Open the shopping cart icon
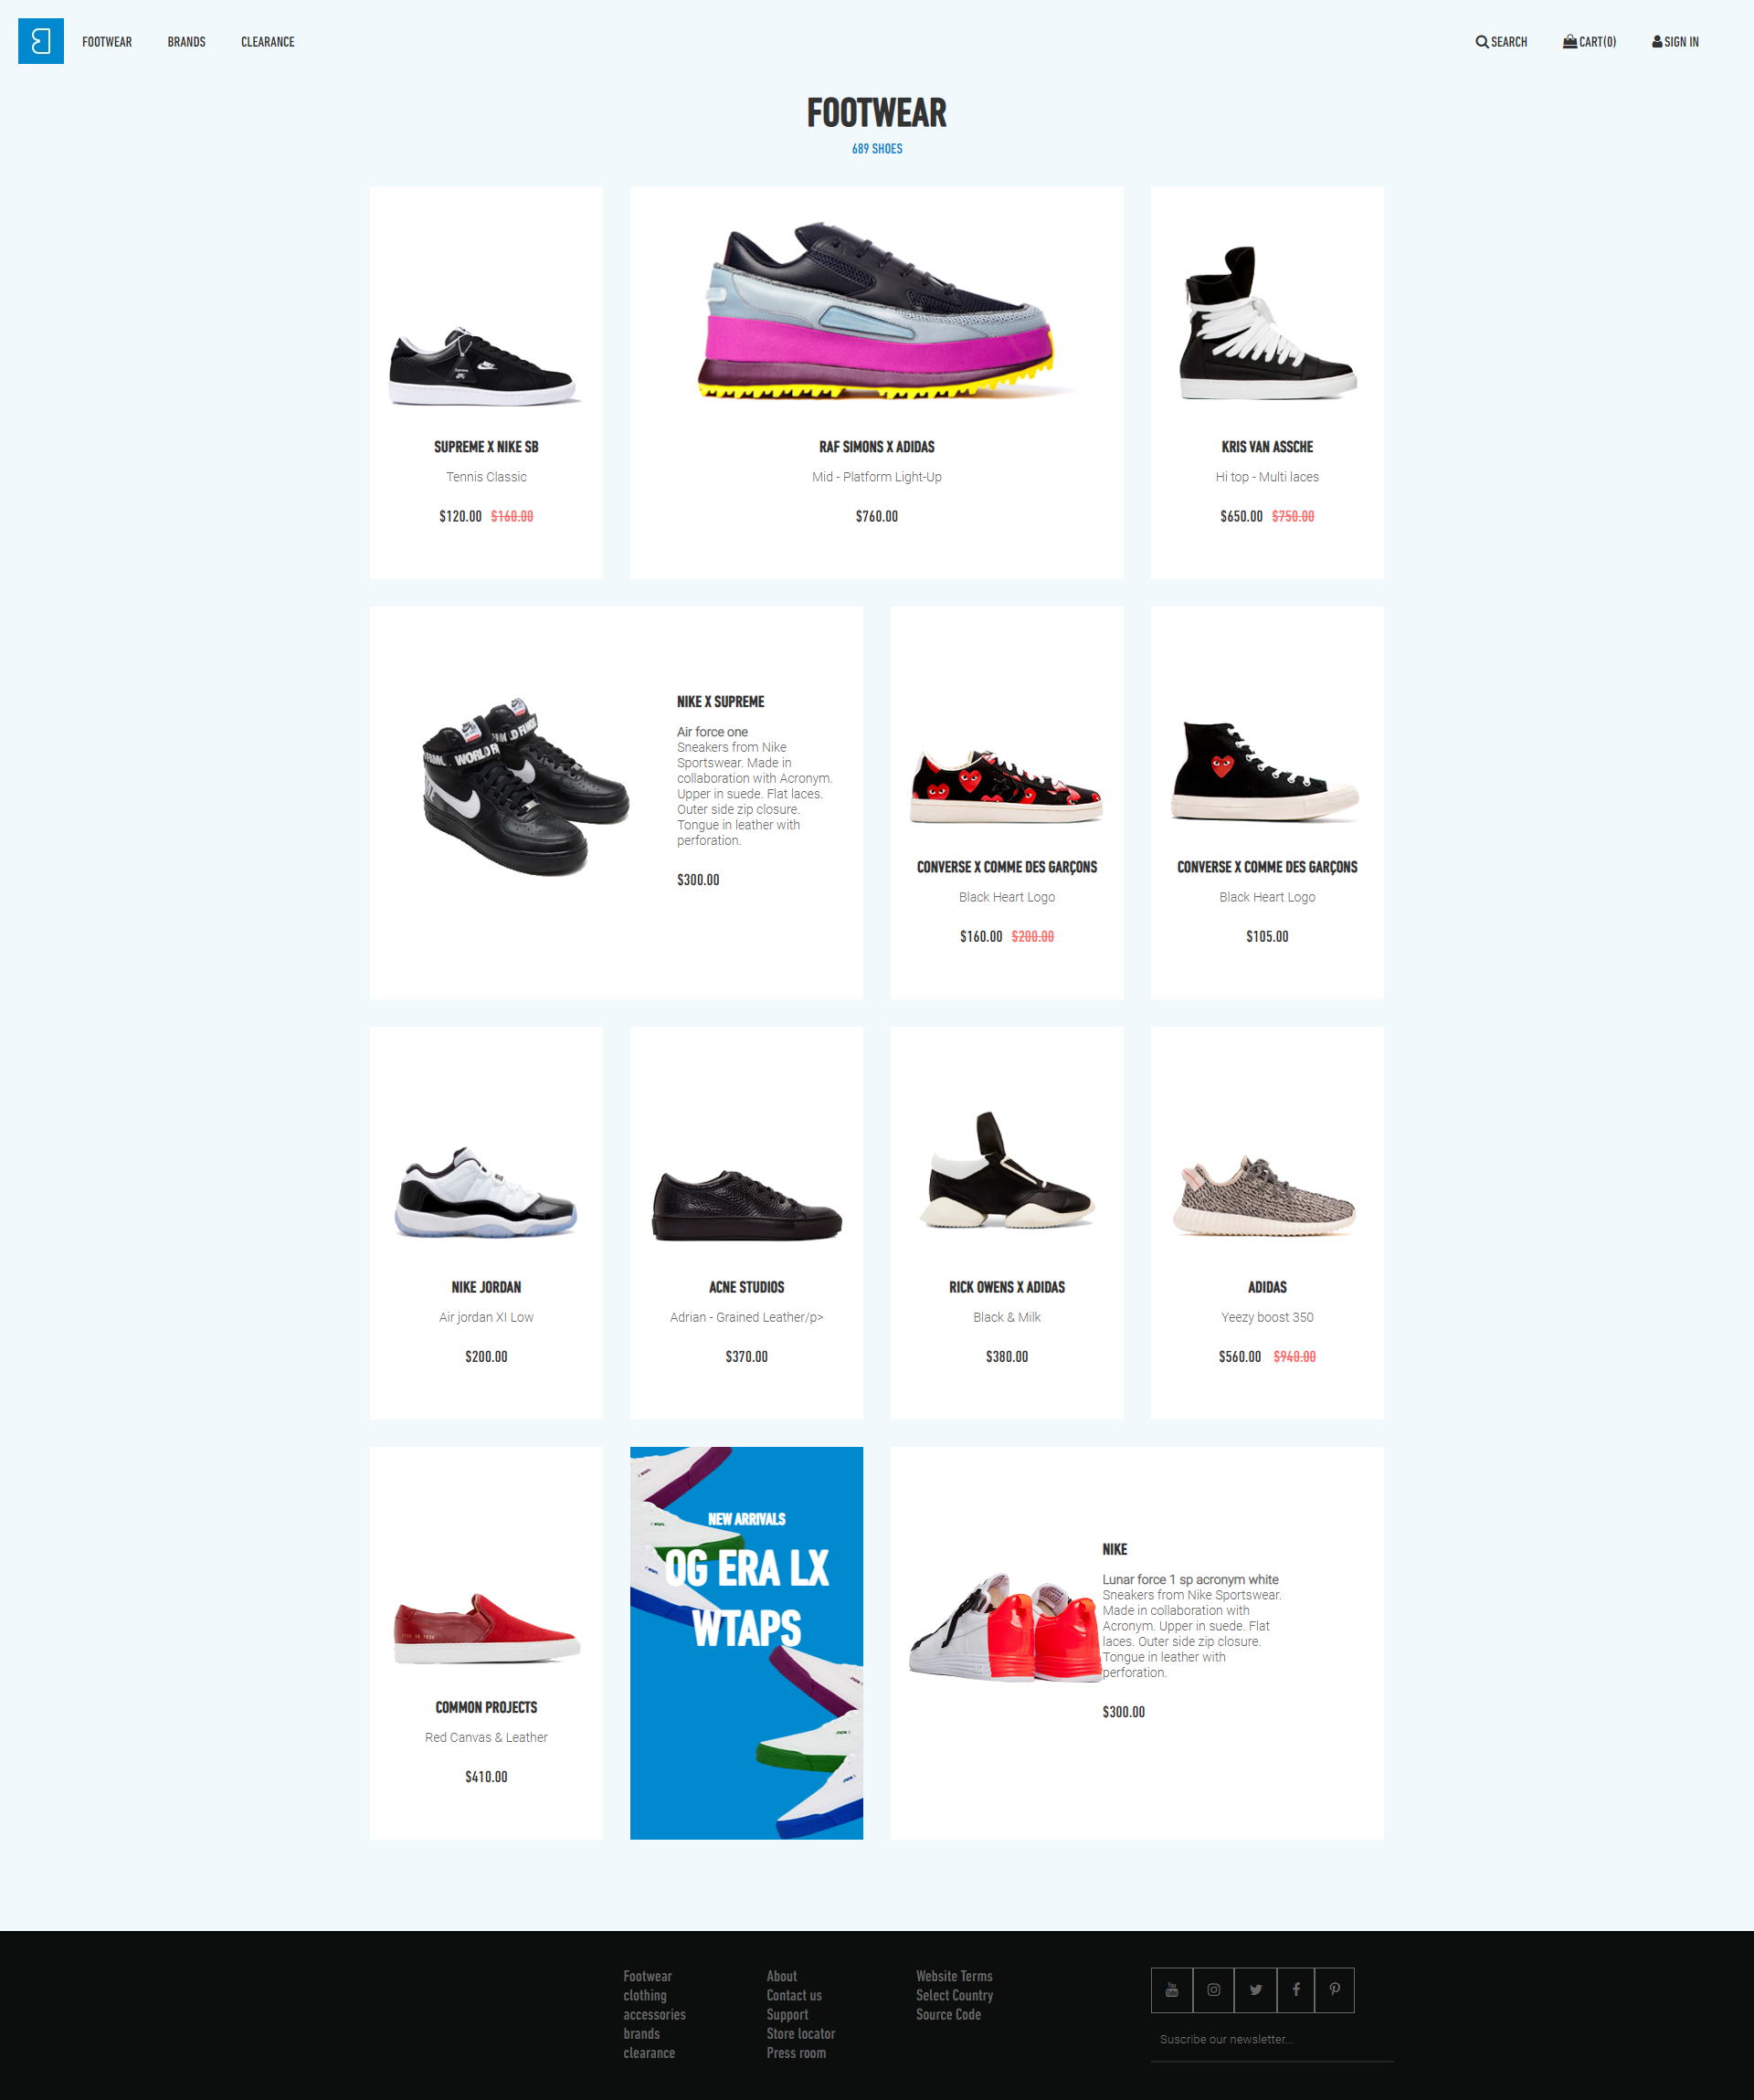1754x2100 pixels. pos(1569,41)
